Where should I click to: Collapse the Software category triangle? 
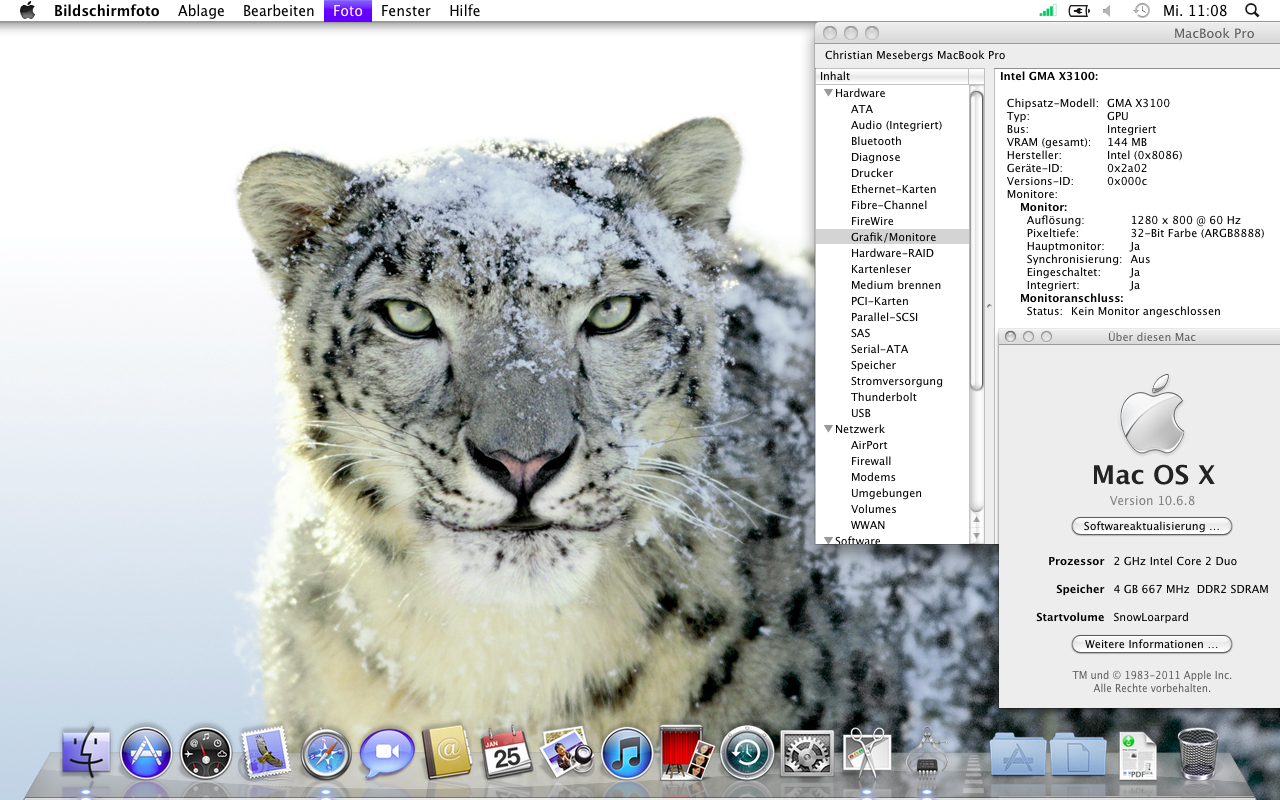(828, 540)
